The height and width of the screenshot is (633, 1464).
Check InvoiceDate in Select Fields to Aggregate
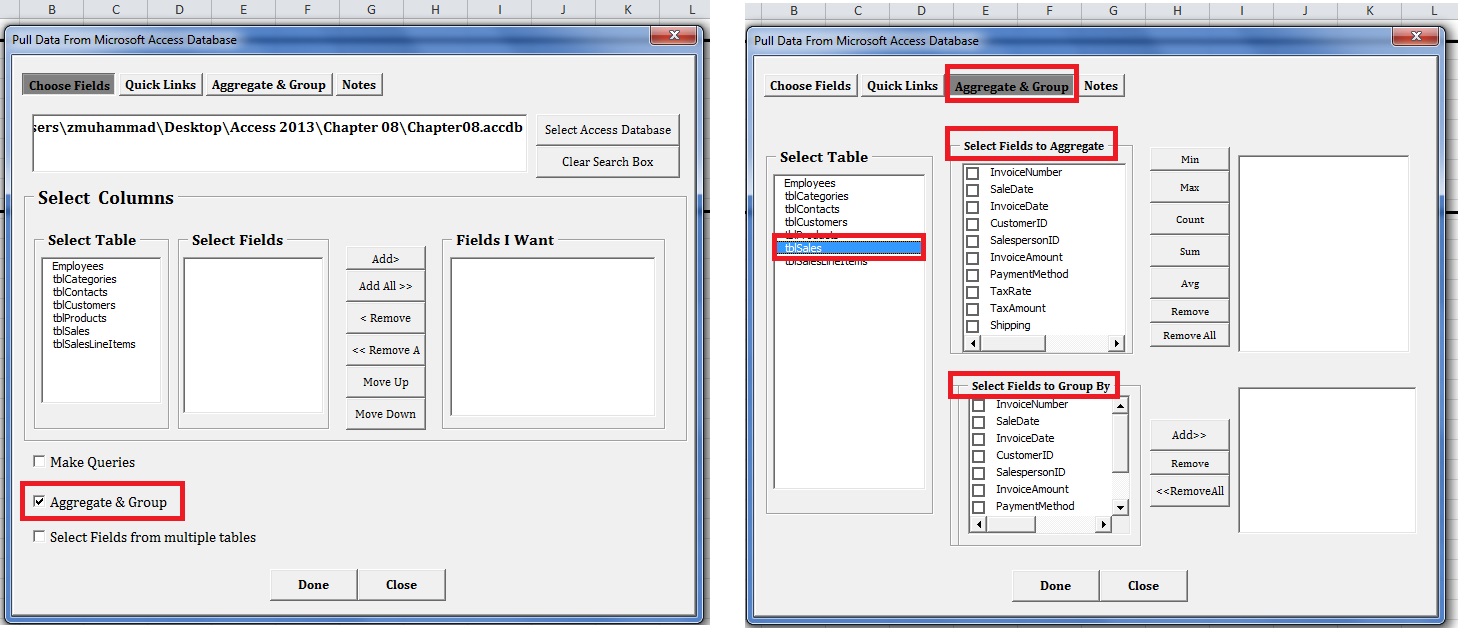[972, 207]
